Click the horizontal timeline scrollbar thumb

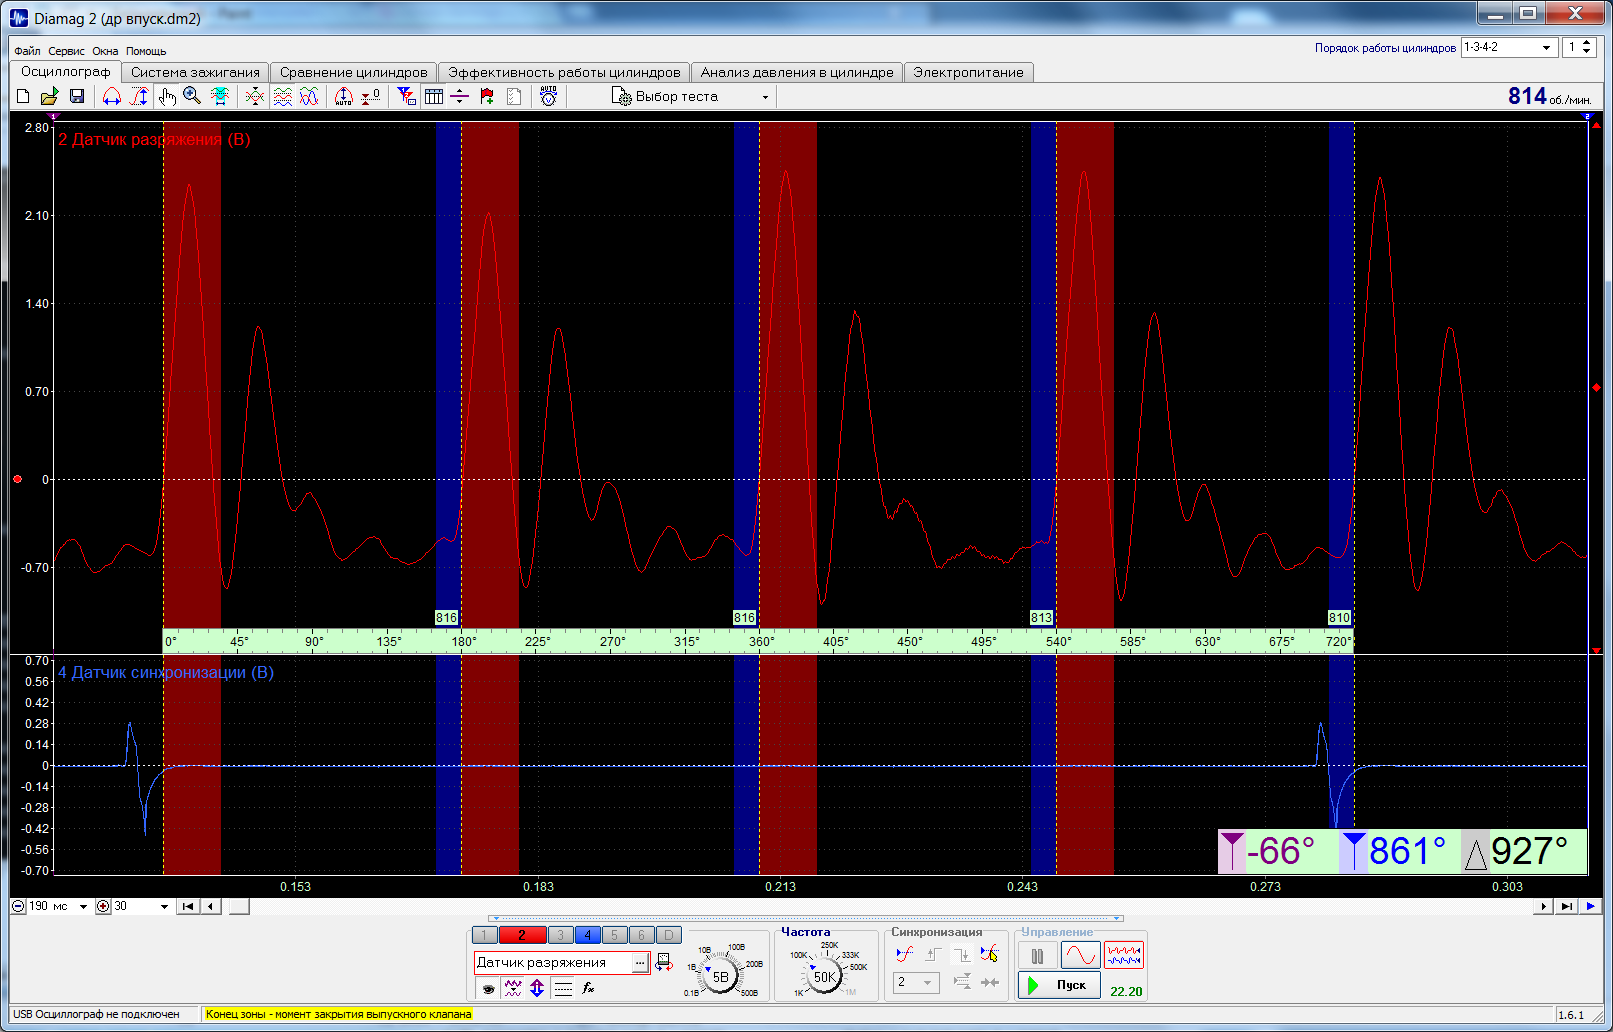(x=239, y=907)
